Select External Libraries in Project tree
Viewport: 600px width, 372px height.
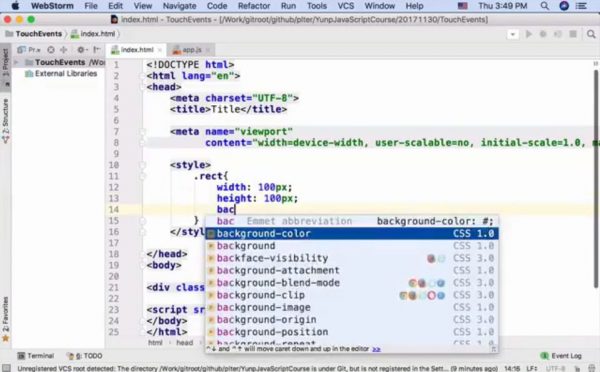[61, 73]
